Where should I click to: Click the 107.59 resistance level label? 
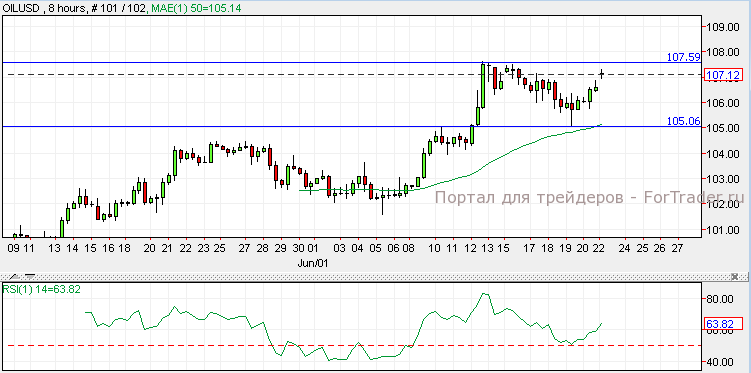[x=683, y=57]
